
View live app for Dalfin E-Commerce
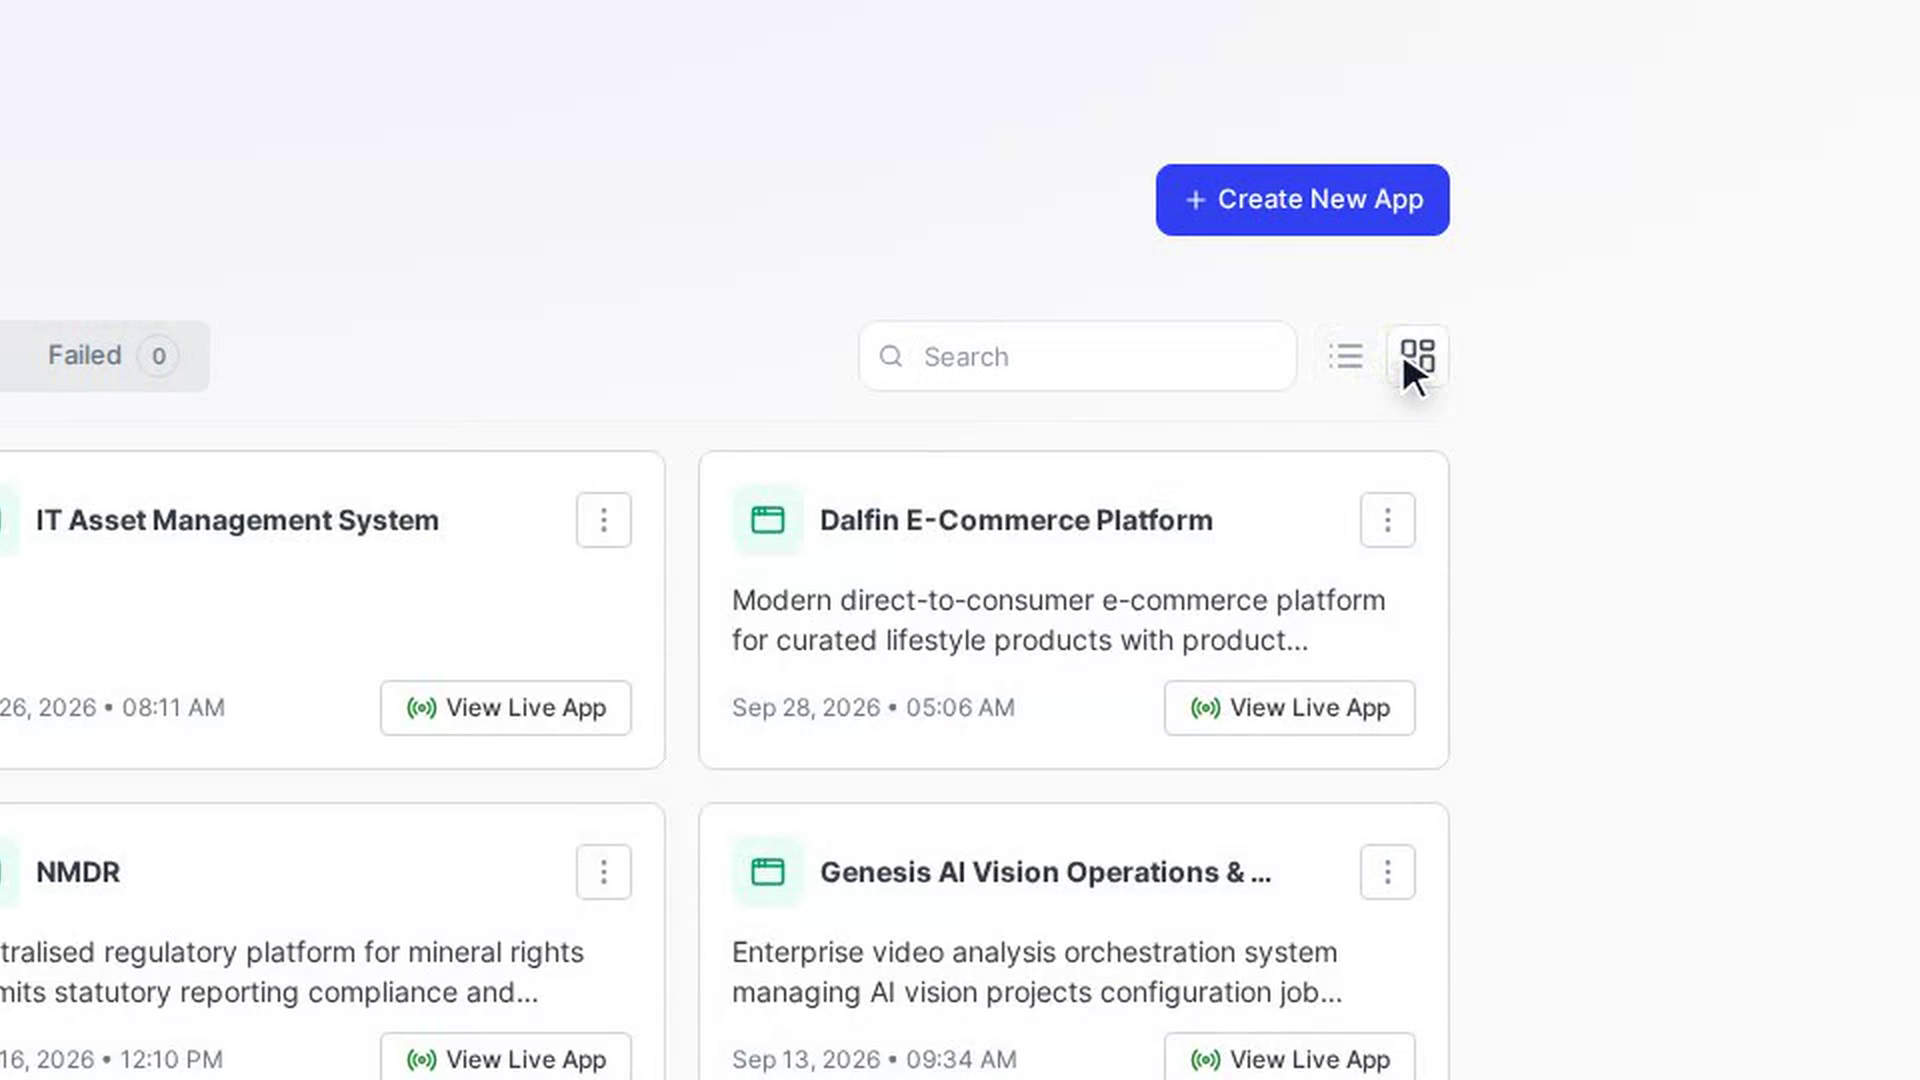[x=1290, y=708]
